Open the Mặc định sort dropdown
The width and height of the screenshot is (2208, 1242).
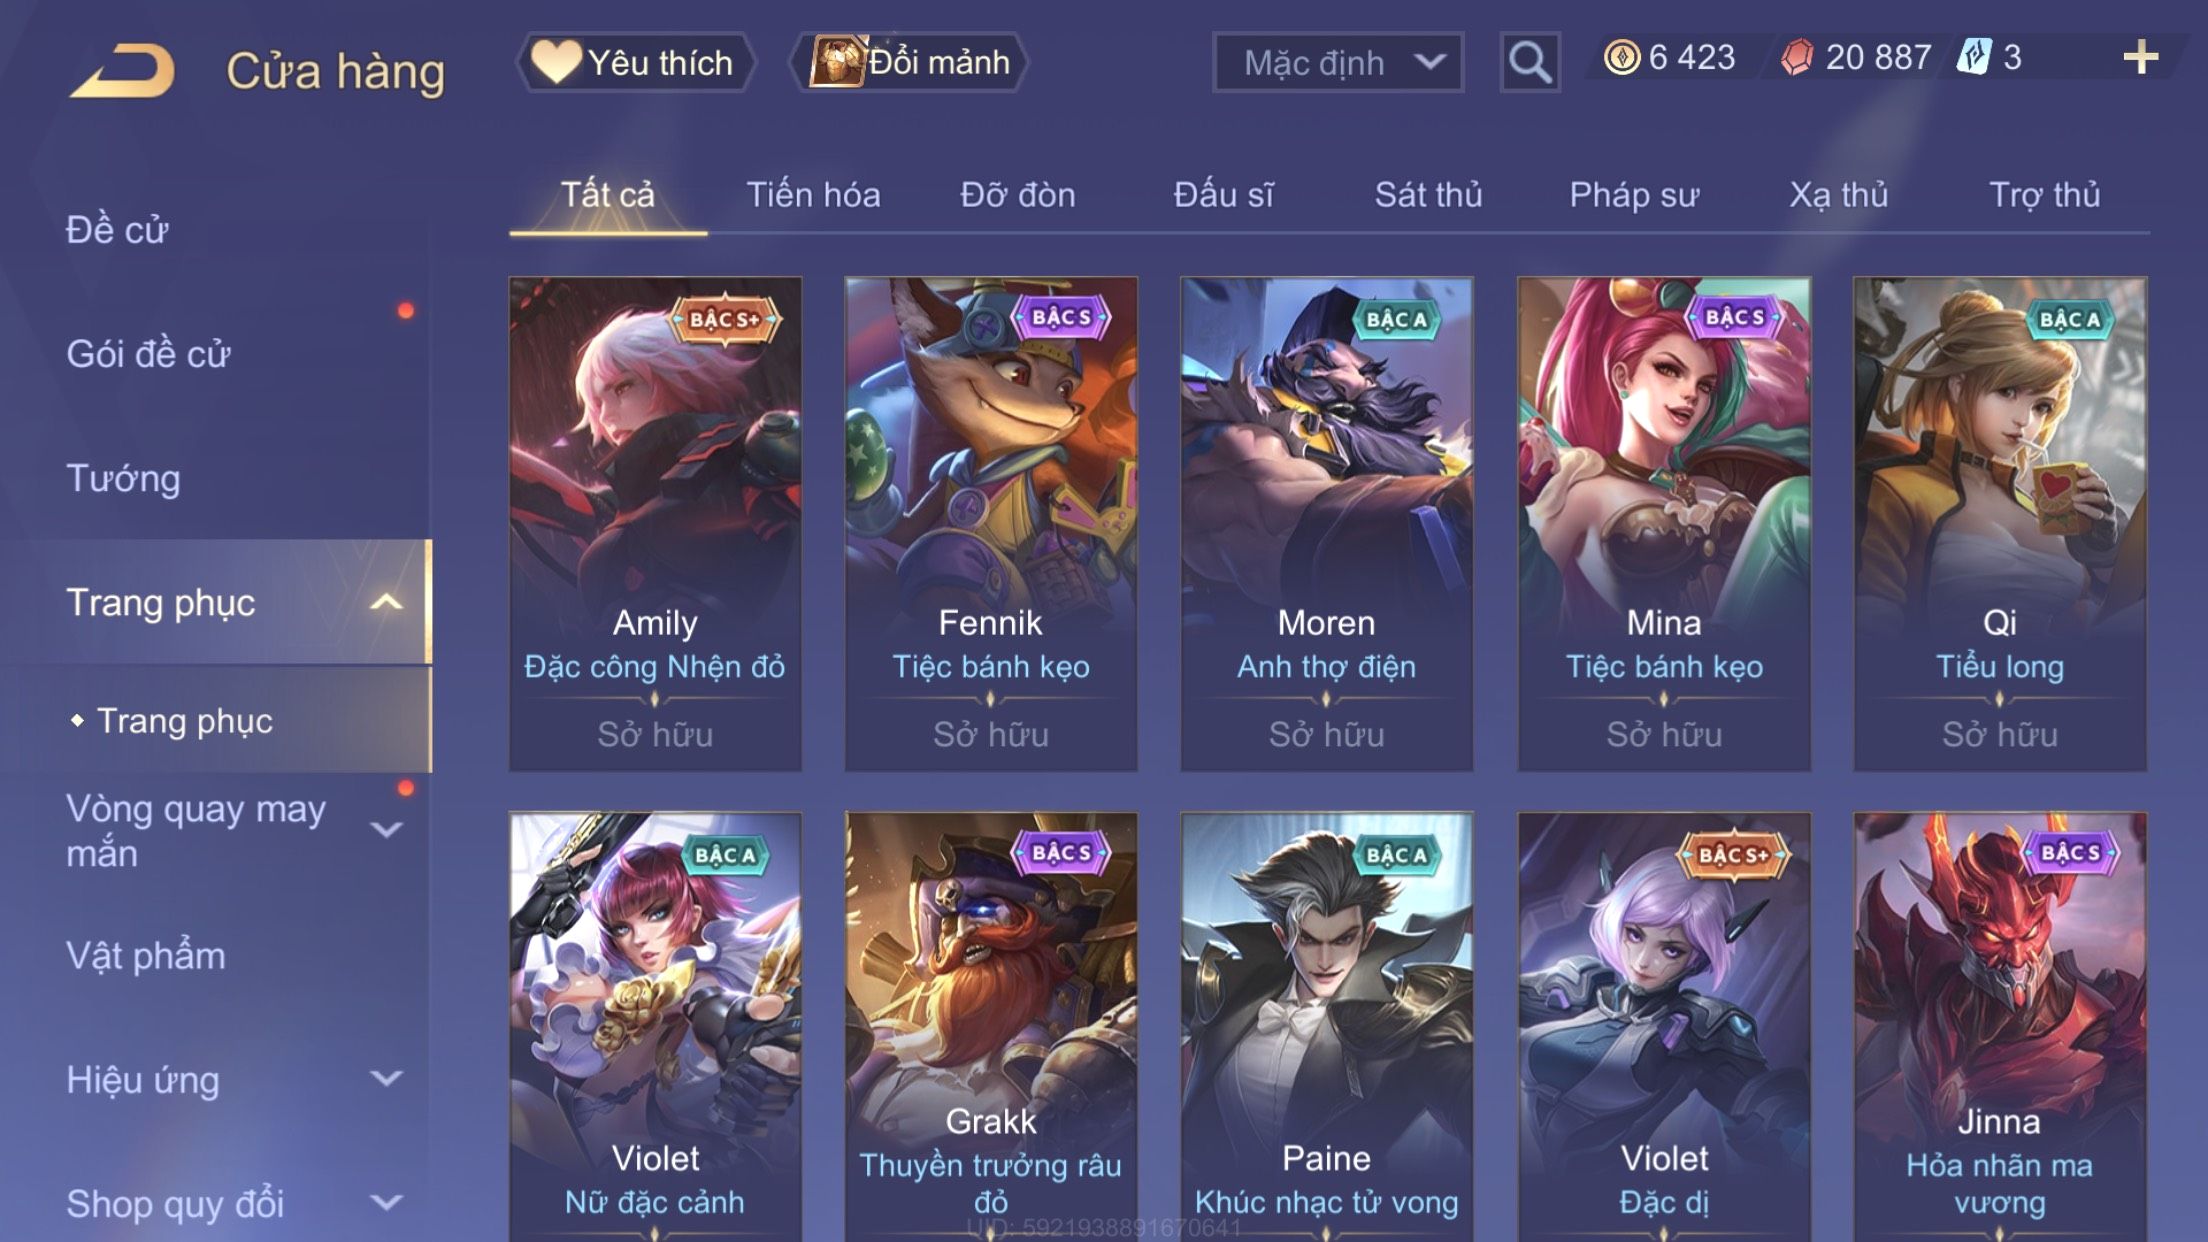pyautogui.click(x=1338, y=62)
